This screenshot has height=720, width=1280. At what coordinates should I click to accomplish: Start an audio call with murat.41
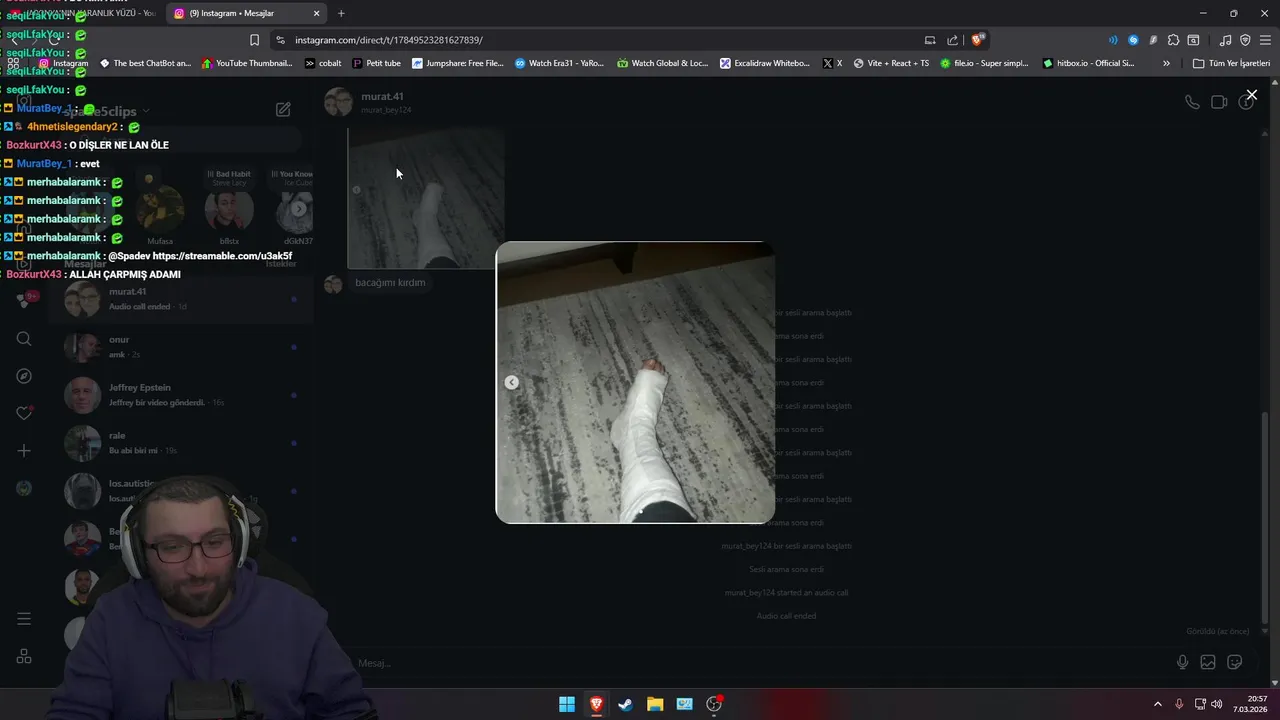(x=1192, y=102)
